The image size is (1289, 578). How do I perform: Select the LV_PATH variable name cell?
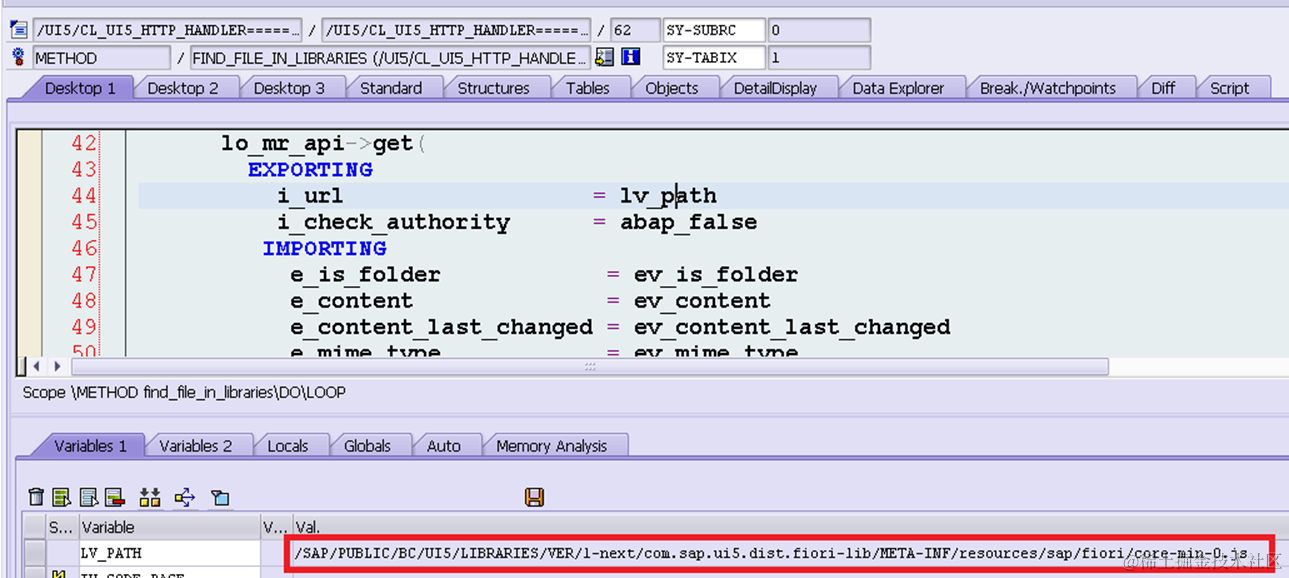(x=169, y=553)
